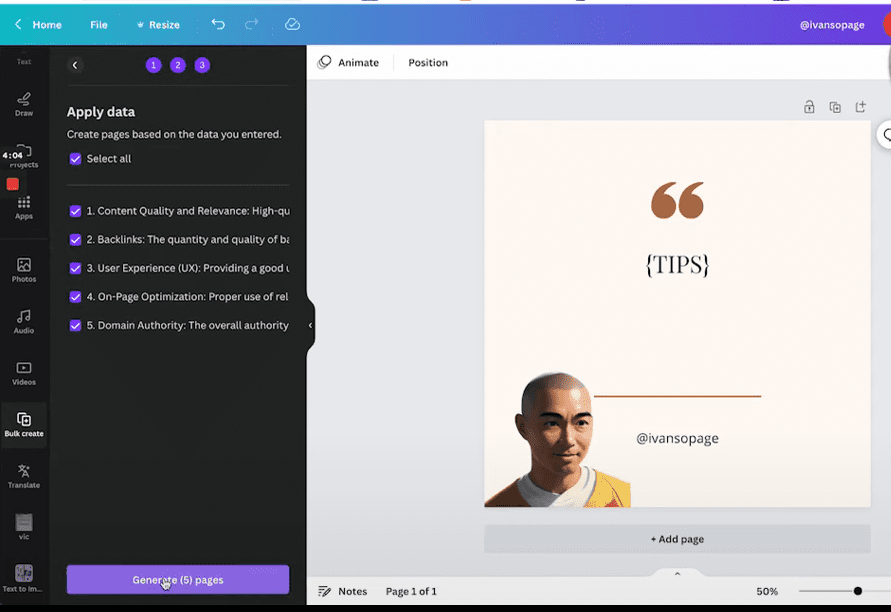The width and height of the screenshot is (891, 612).
Task: Open the Audio panel
Action: (24, 321)
